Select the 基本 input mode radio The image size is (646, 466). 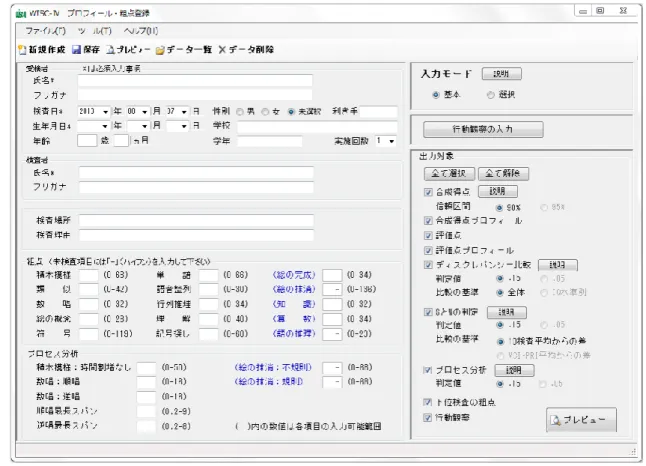tap(435, 95)
